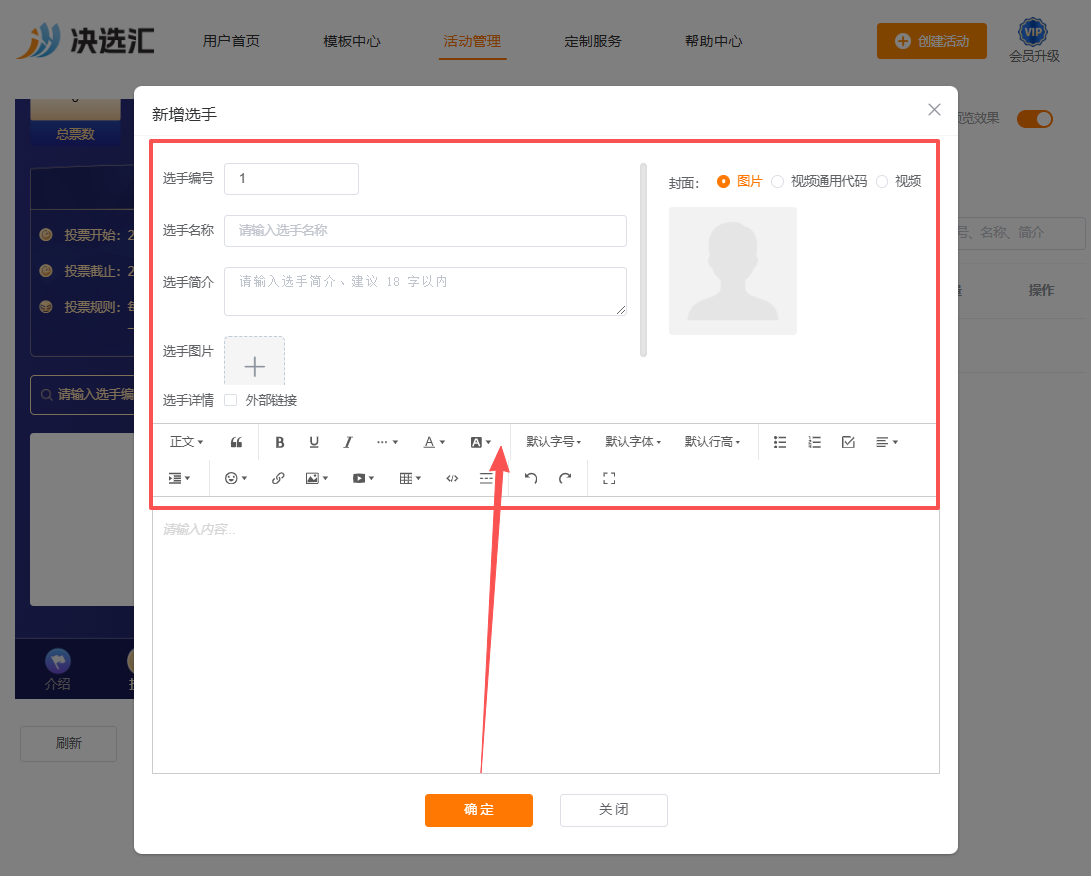
Task: Insert a todo checklist
Action: click(848, 442)
